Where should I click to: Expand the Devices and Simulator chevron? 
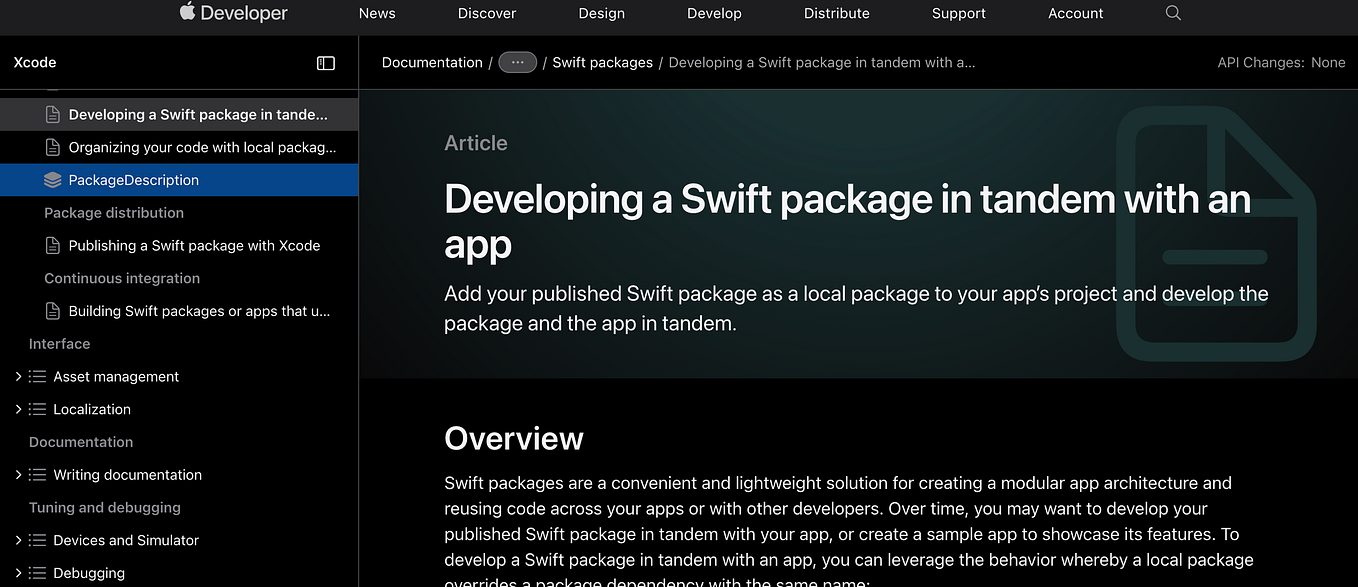[18, 541]
